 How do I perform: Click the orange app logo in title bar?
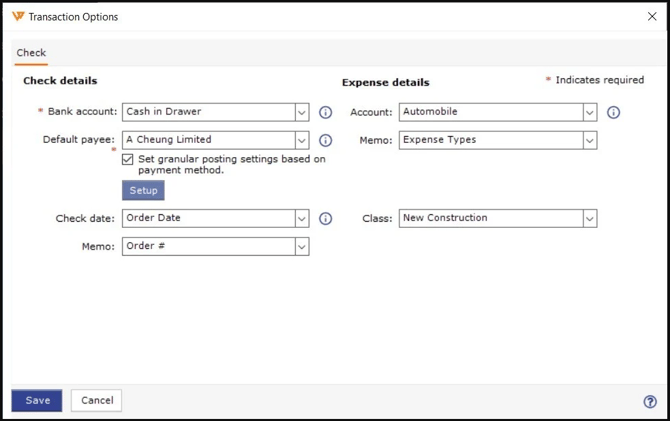click(17, 16)
